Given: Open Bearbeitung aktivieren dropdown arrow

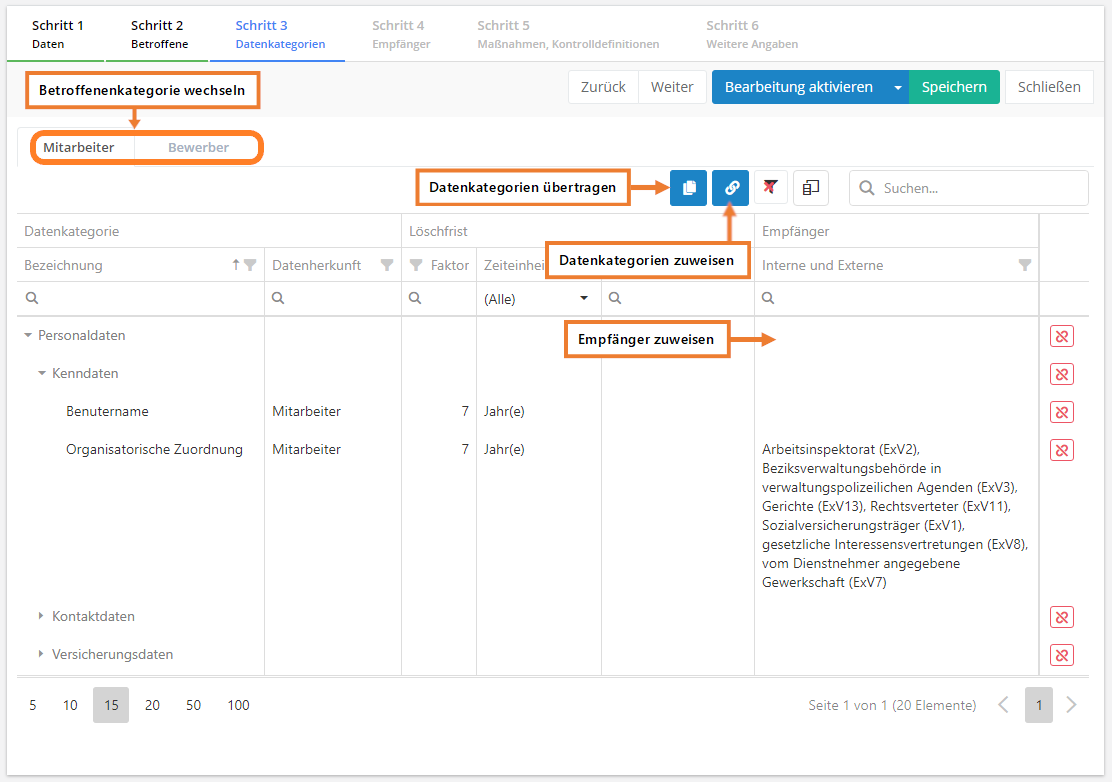Looking at the screenshot, I should [897, 87].
